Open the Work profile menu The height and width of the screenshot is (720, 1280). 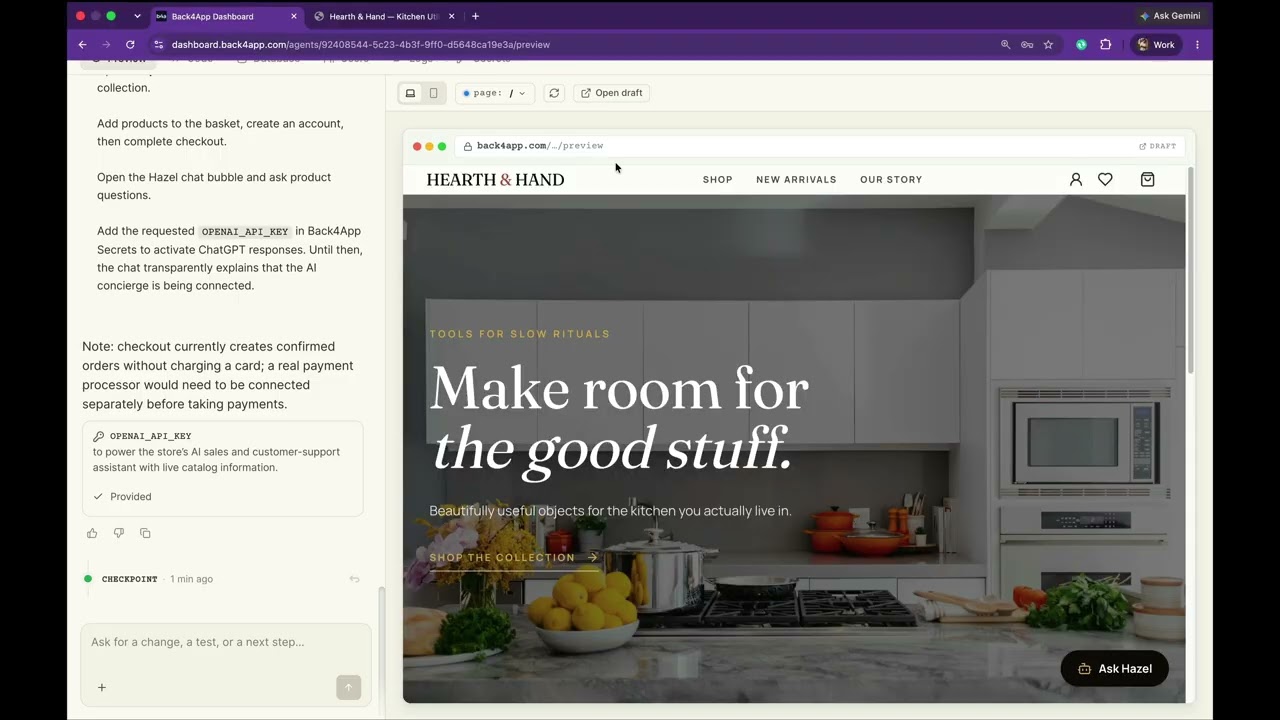(x=1156, y=44)
